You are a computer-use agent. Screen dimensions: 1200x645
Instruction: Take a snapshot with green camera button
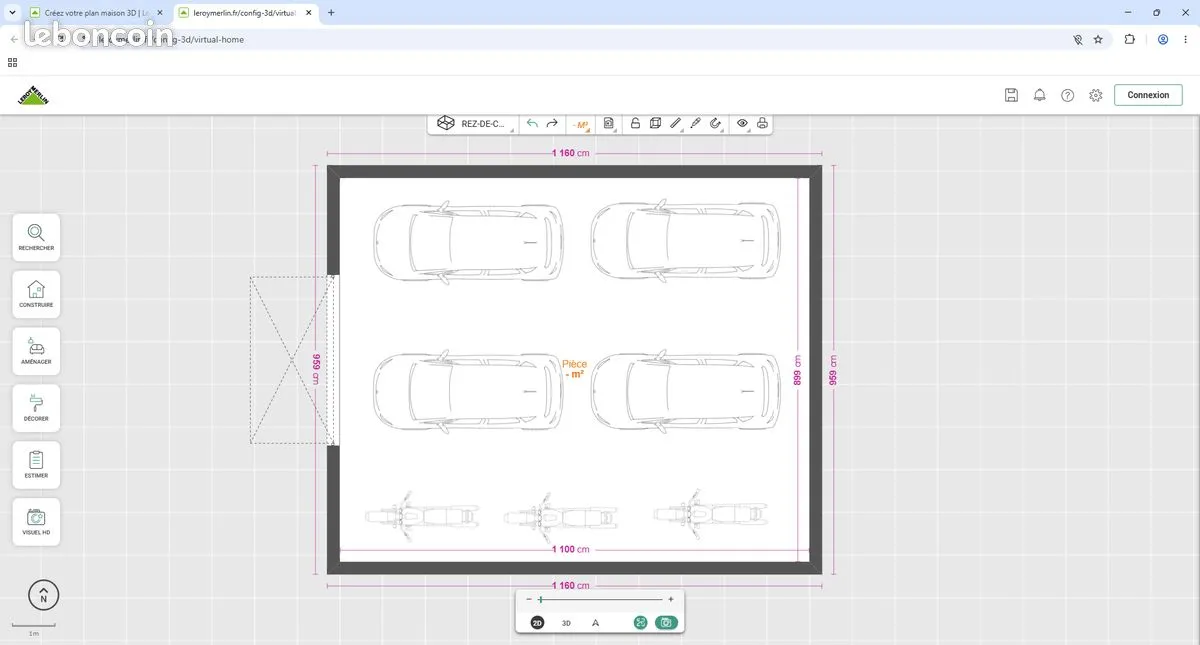[x=666, y=623]
